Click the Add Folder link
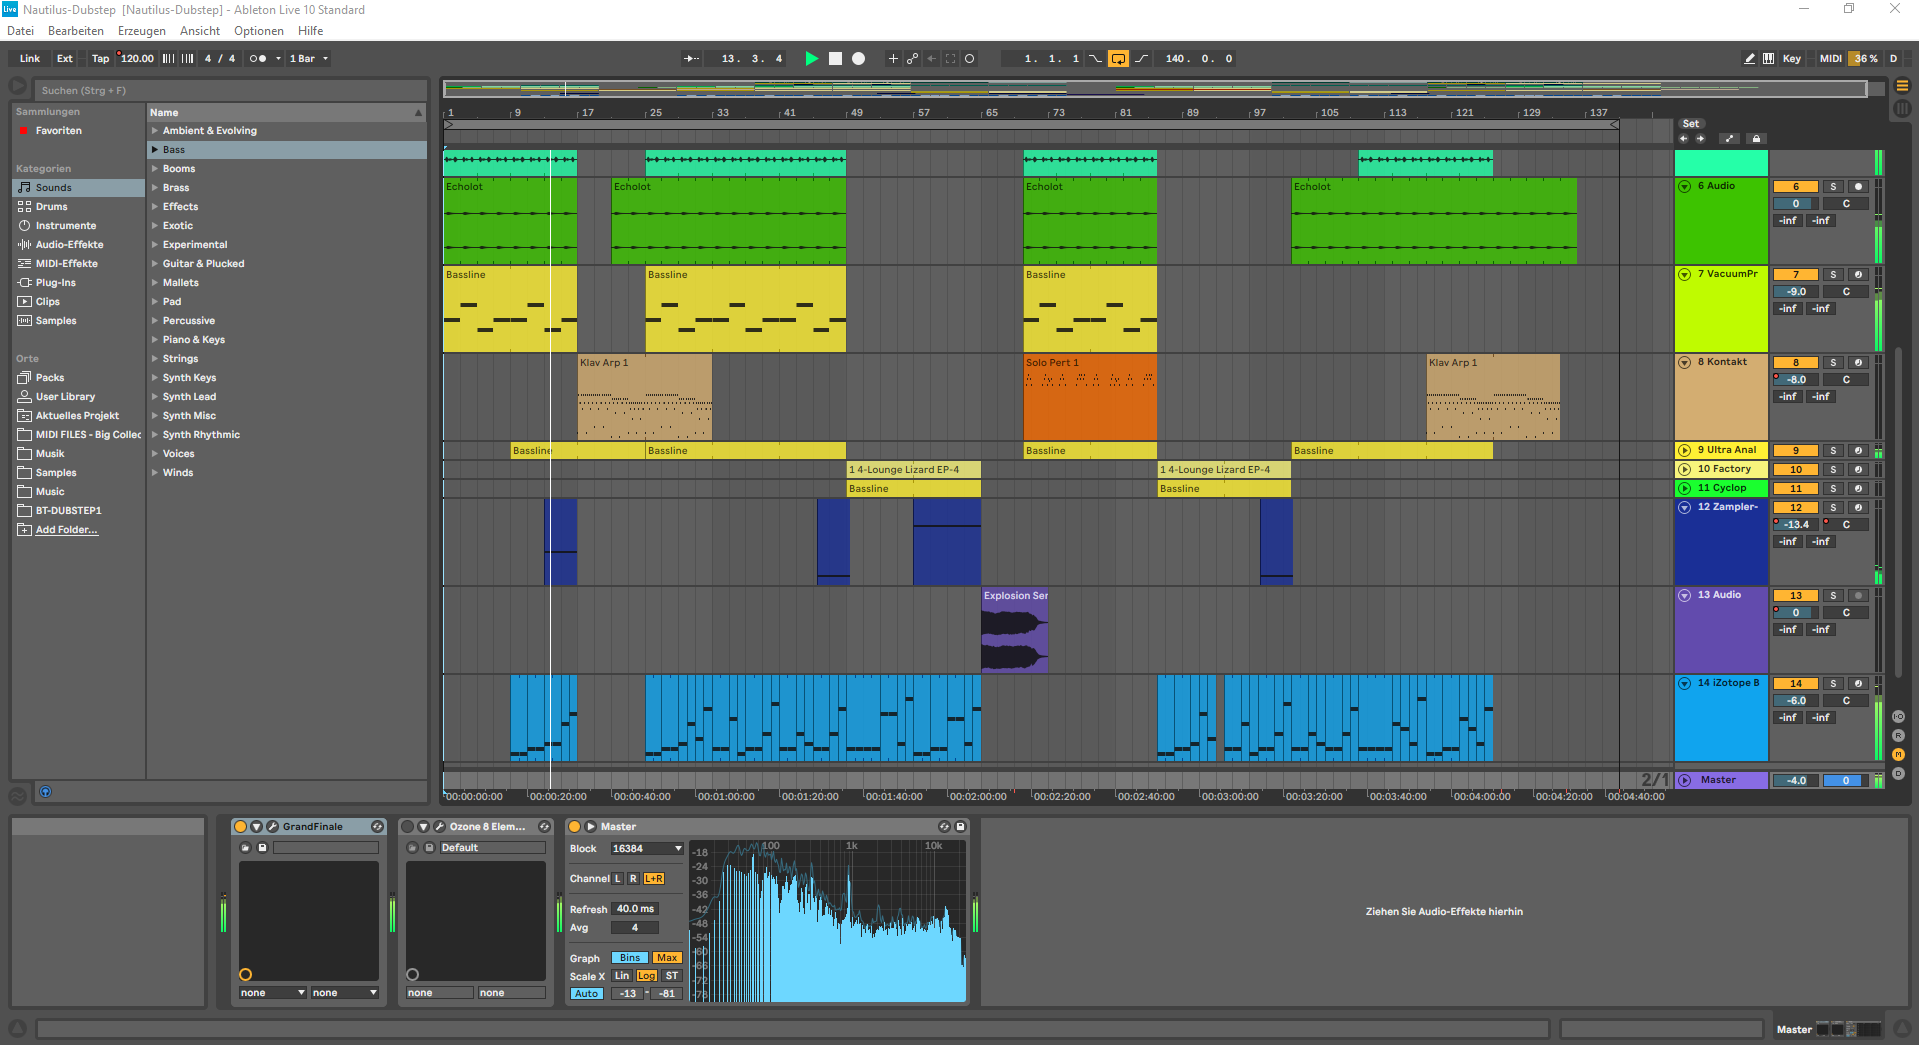Screen dimensions: 1919x1045 point(67,530)
